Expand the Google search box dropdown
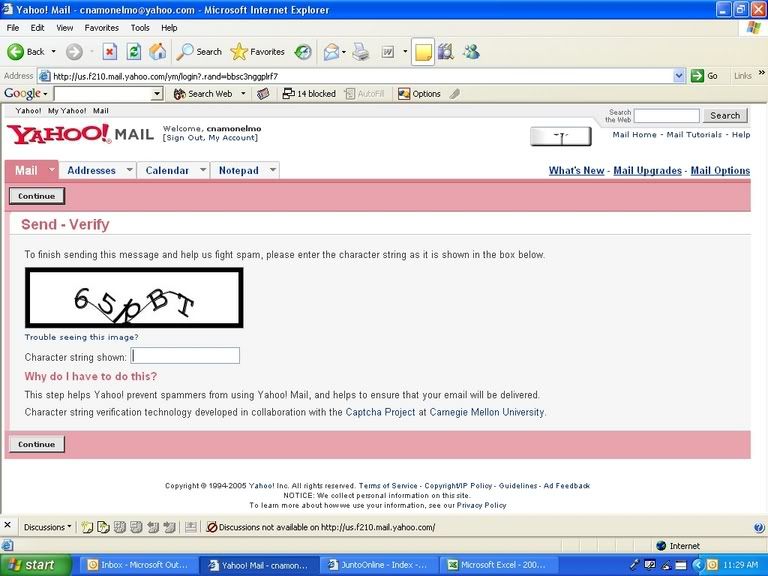Viewport: 768px width, 576px height. click(x=157, y=94)
